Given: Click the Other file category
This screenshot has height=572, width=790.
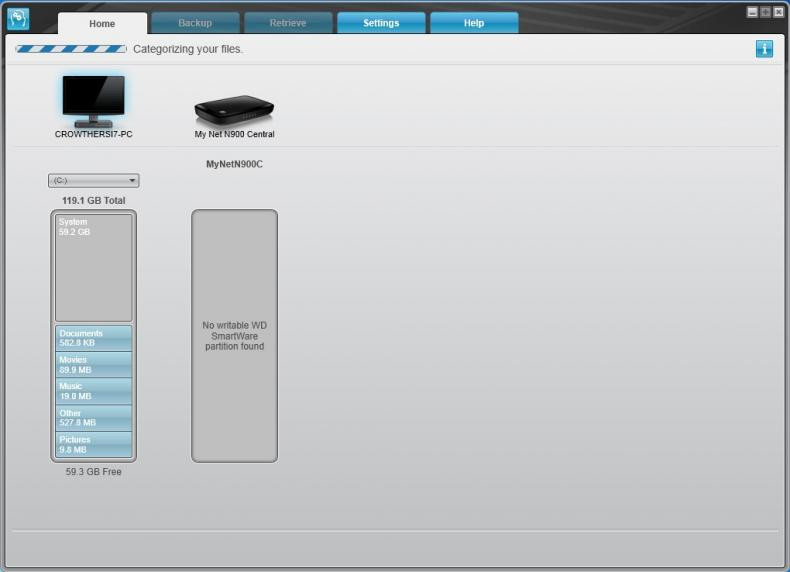Looking at the screenshot, I should pyautogui.click(x=94, y=418).
